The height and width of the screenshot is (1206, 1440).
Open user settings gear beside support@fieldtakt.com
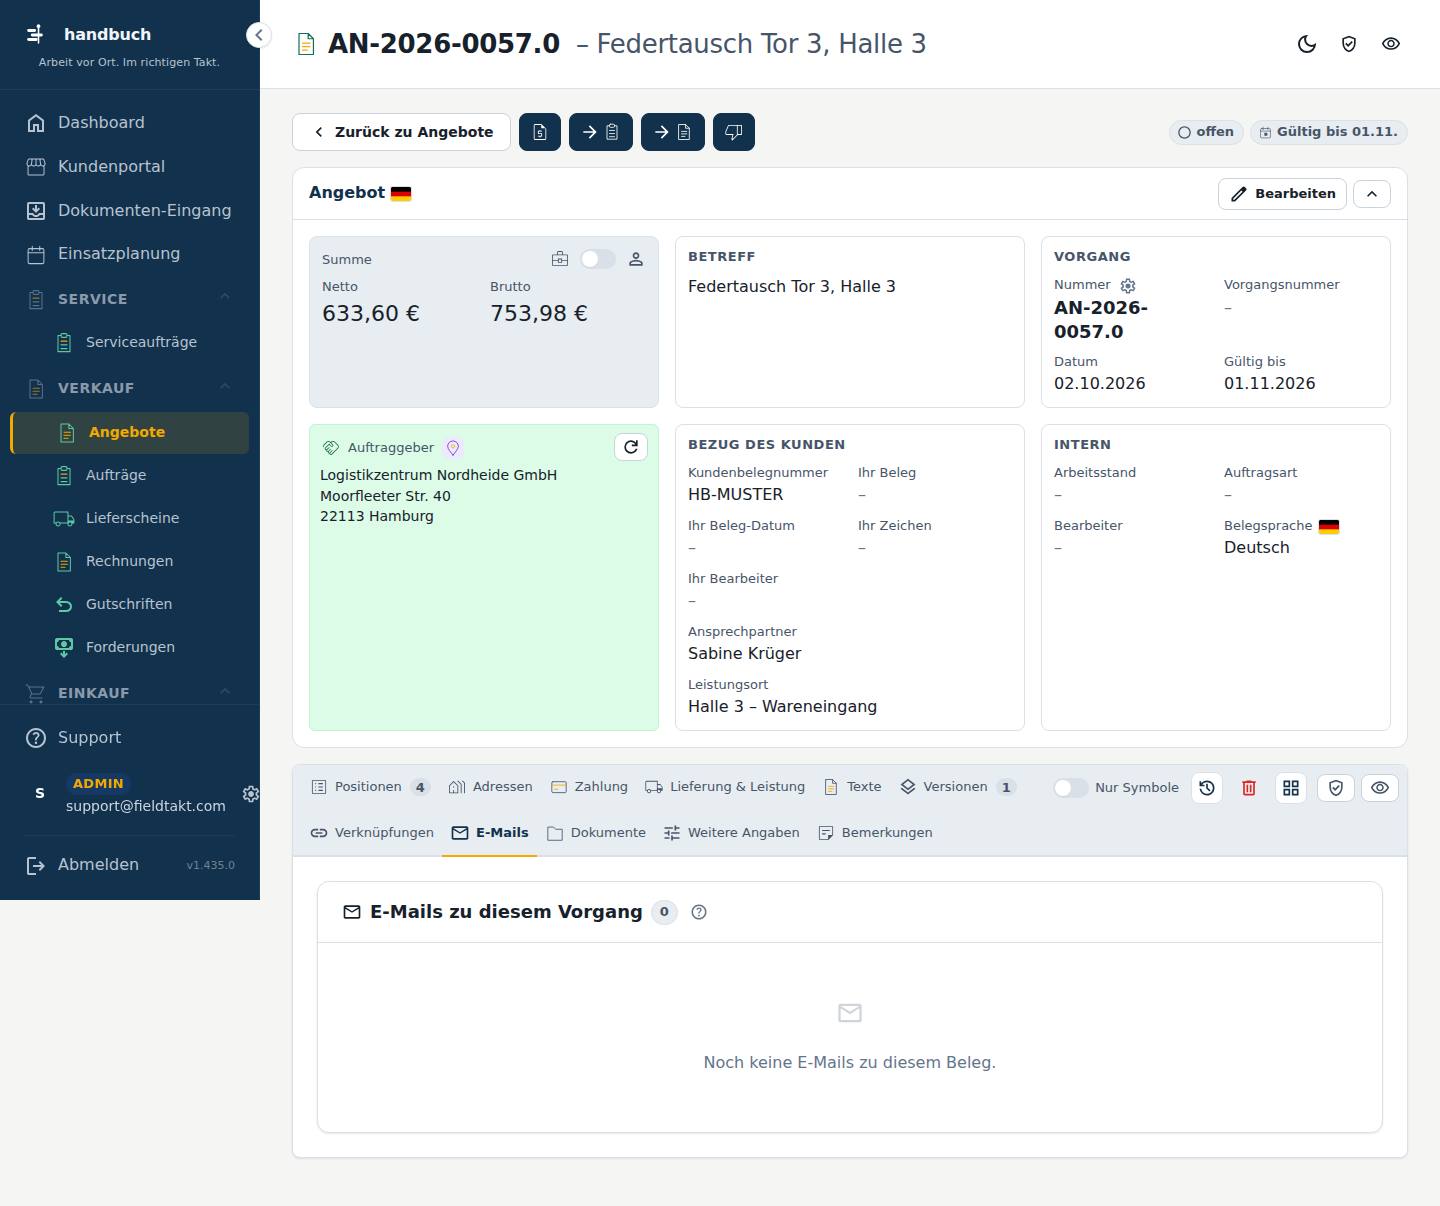point(251,793)
